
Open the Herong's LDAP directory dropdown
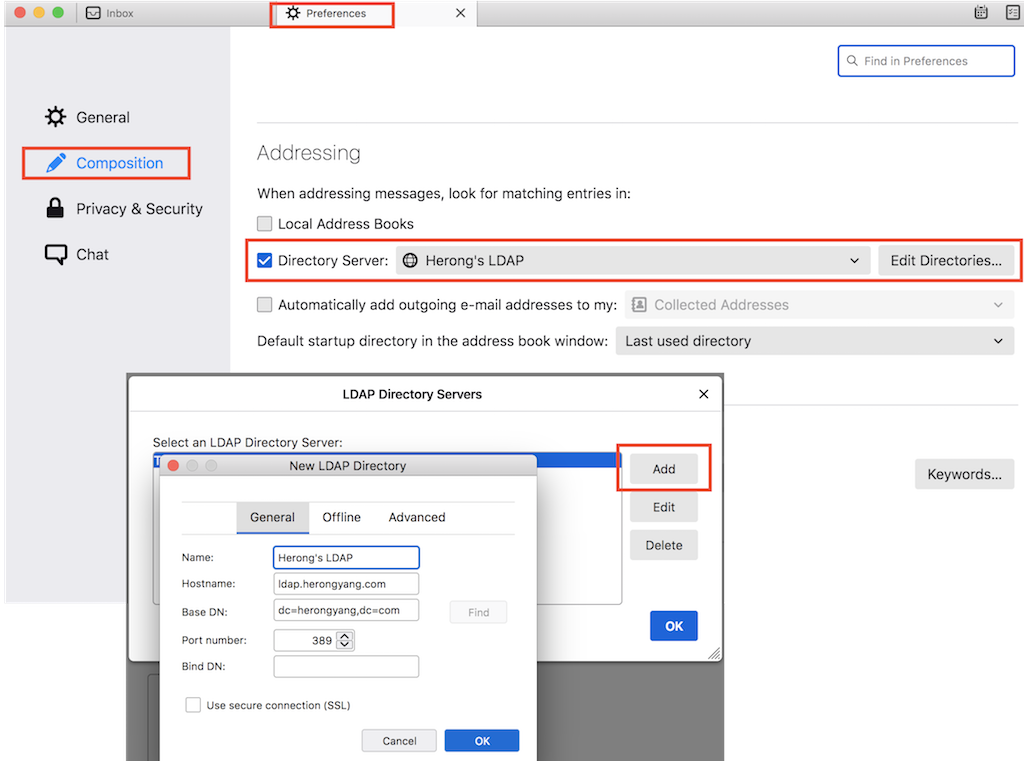click(855, 260)
